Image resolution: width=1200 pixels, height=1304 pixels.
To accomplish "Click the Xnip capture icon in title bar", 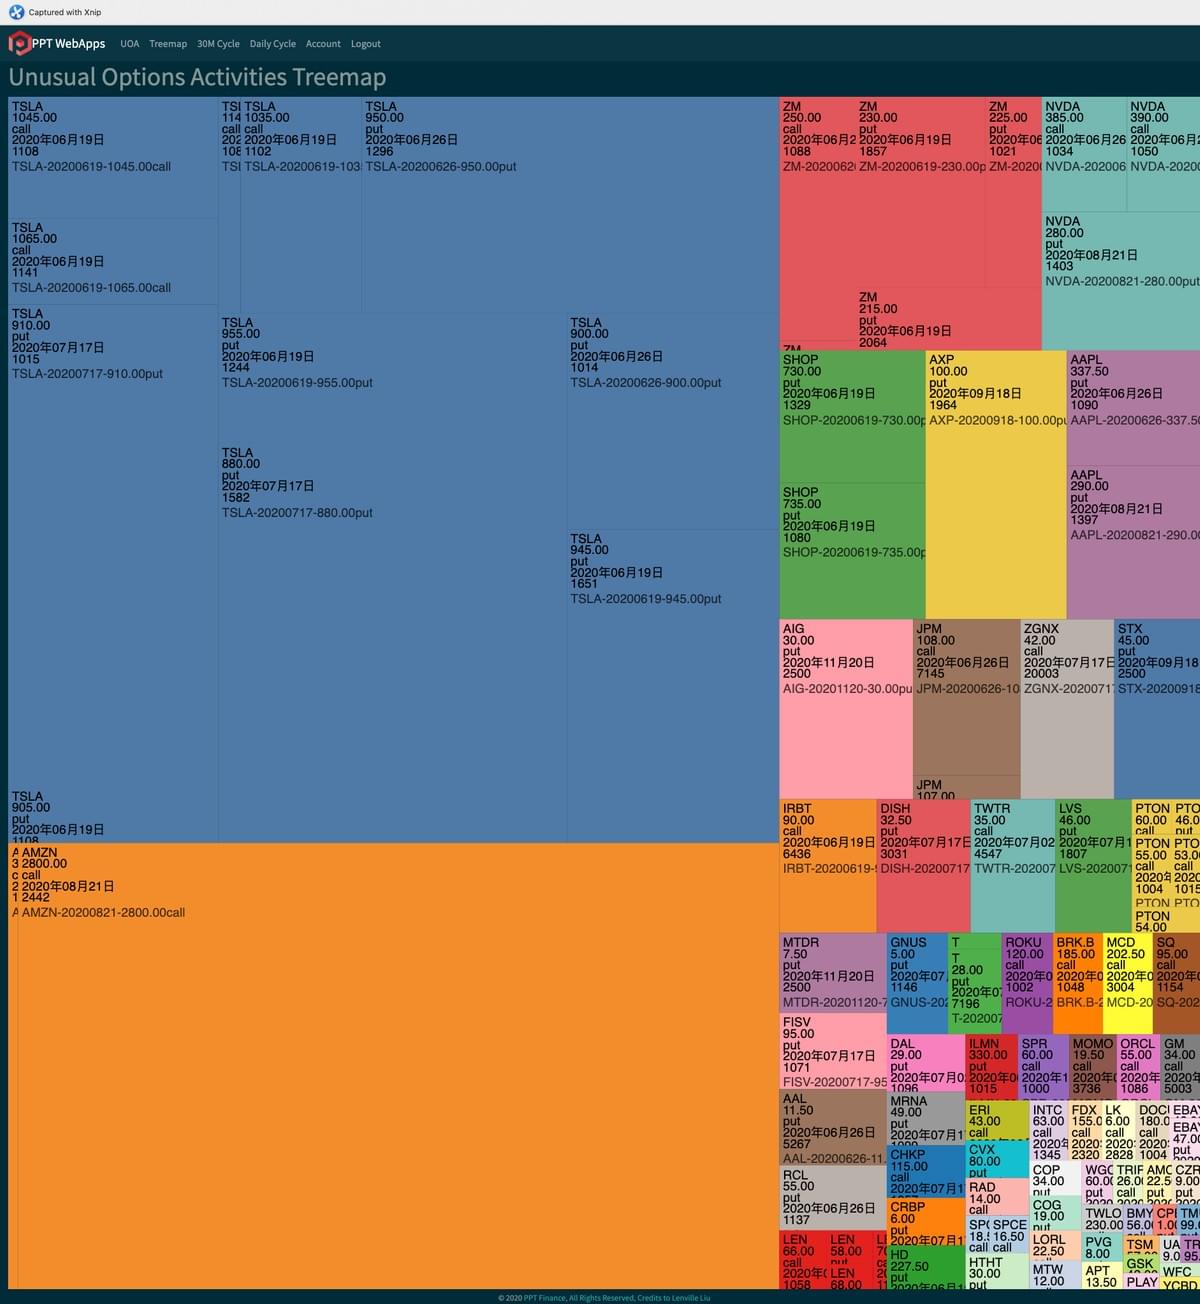I will tap(16, 12).
